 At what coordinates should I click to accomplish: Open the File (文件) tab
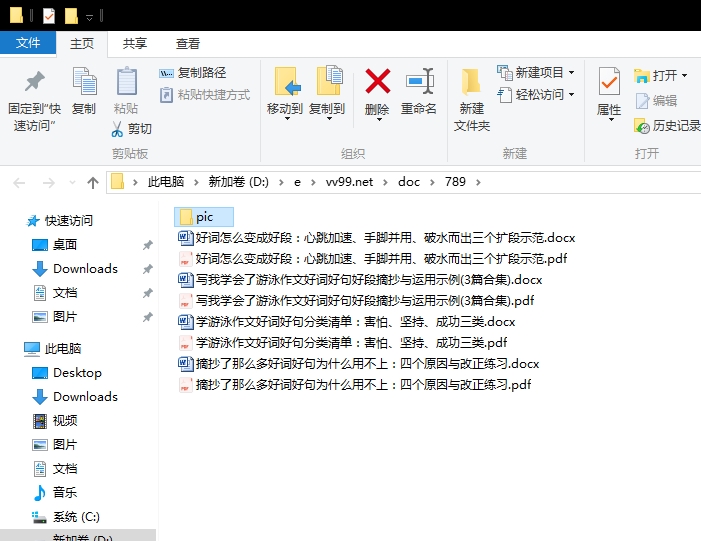28,43
